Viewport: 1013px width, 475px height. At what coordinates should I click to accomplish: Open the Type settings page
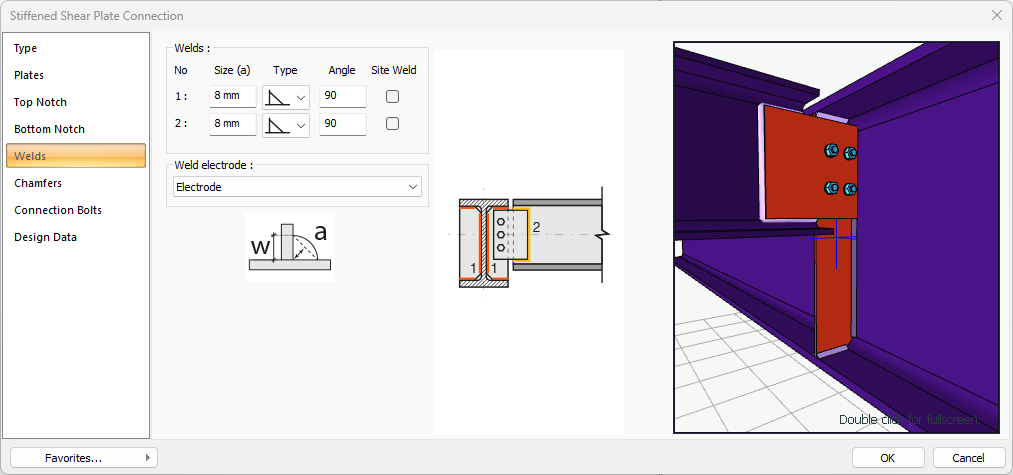click(x=26, y=48)
